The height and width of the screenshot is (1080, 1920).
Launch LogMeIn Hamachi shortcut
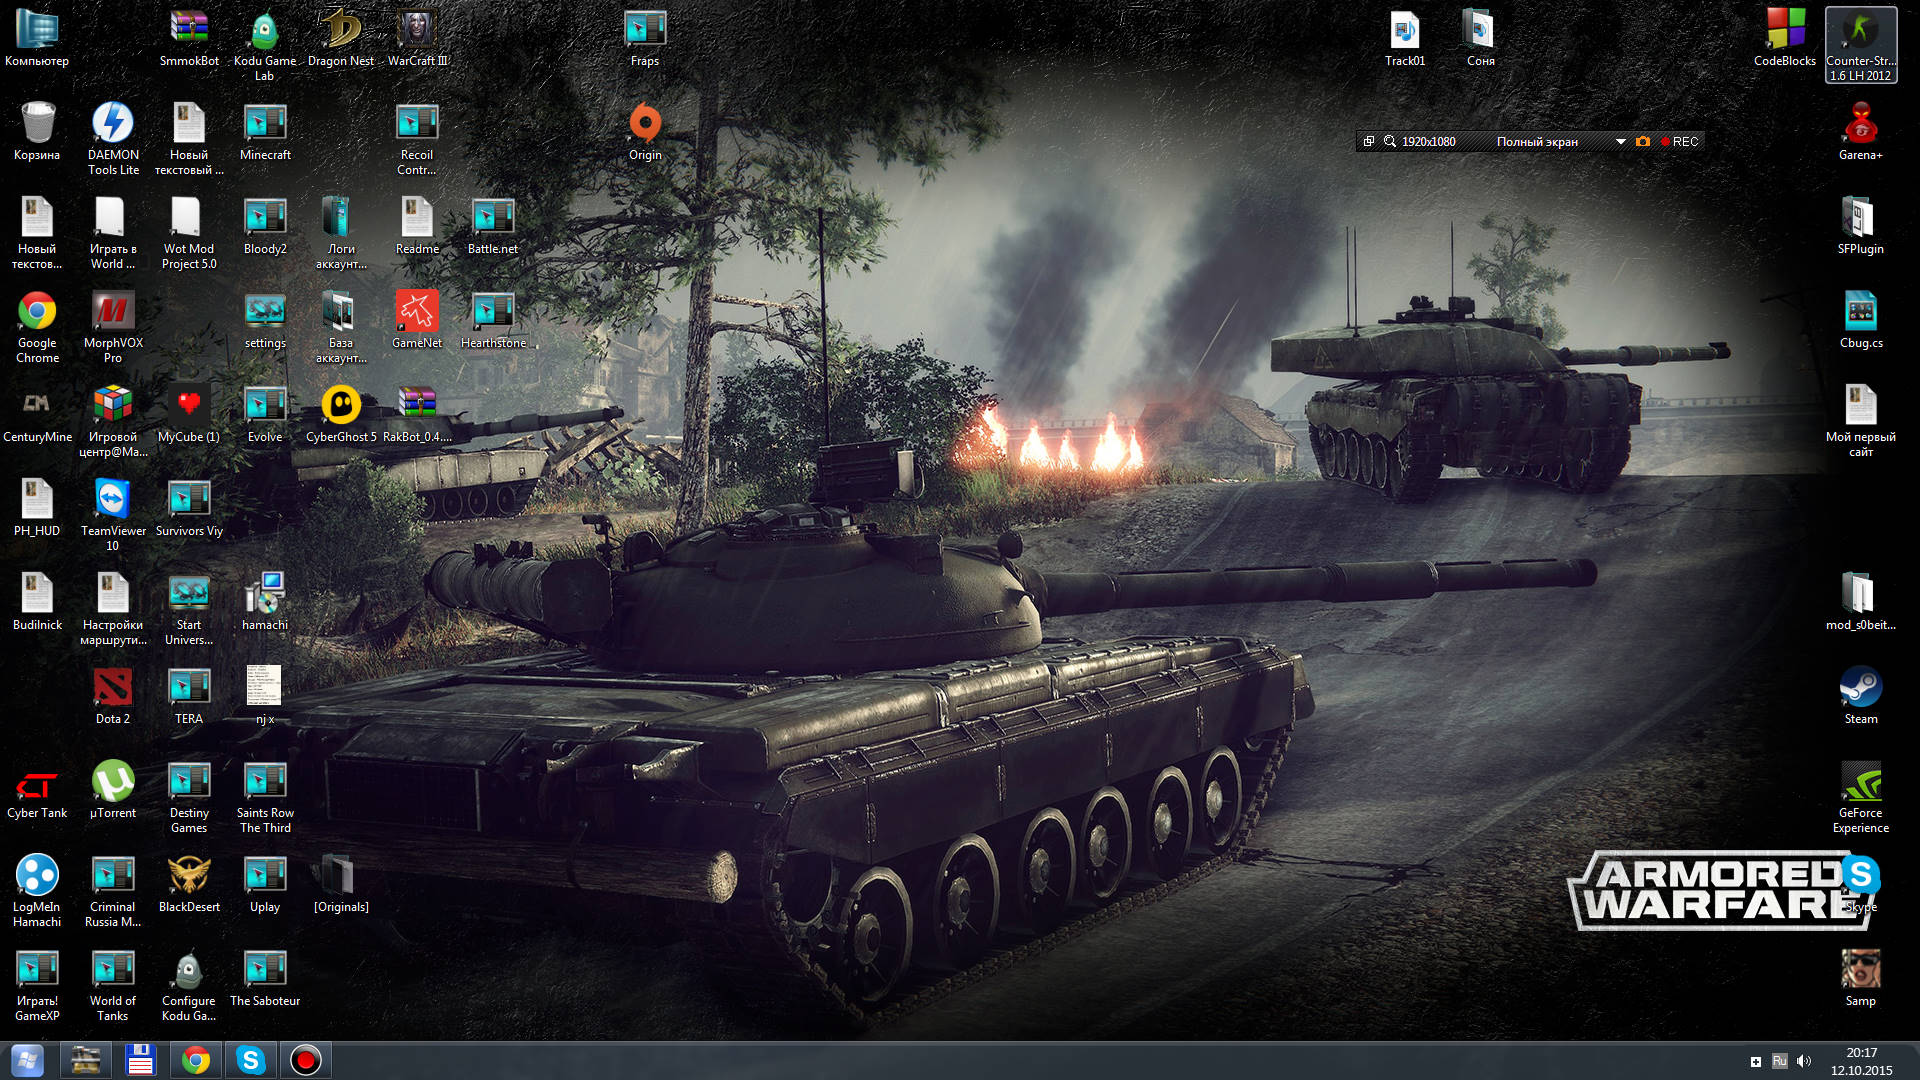(37, 890)
